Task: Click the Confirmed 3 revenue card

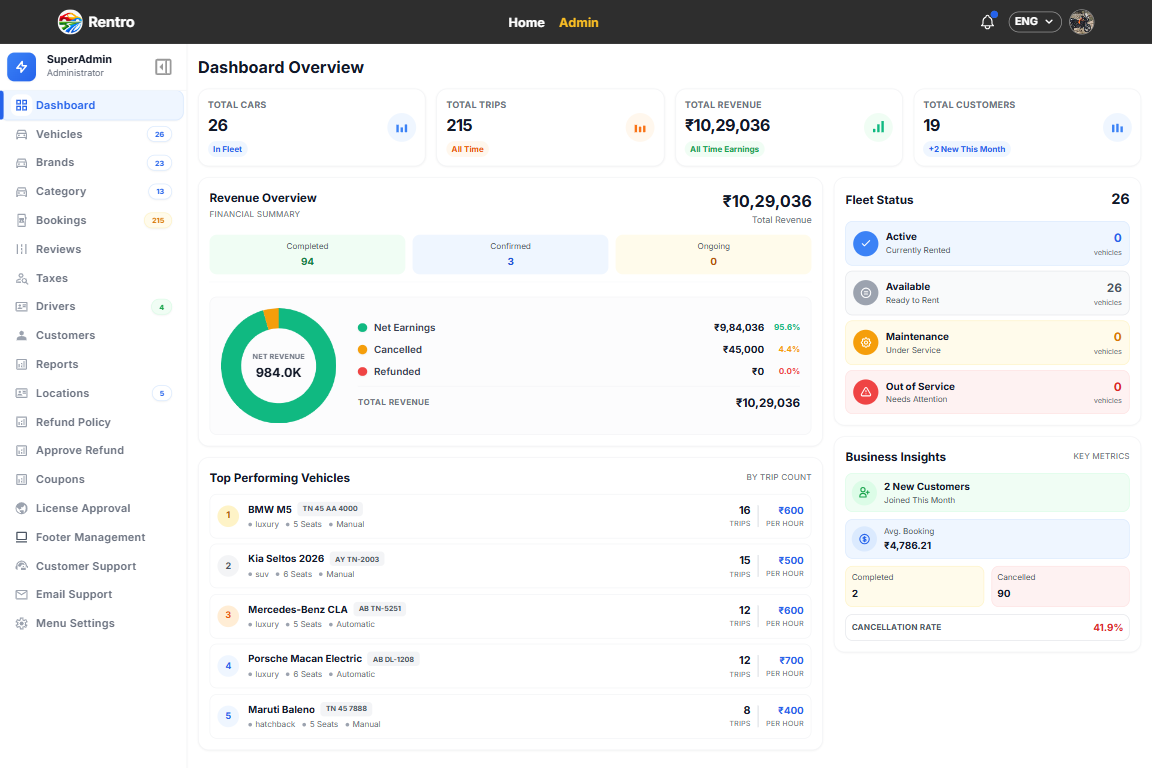Action: click(x=510, y=255)
